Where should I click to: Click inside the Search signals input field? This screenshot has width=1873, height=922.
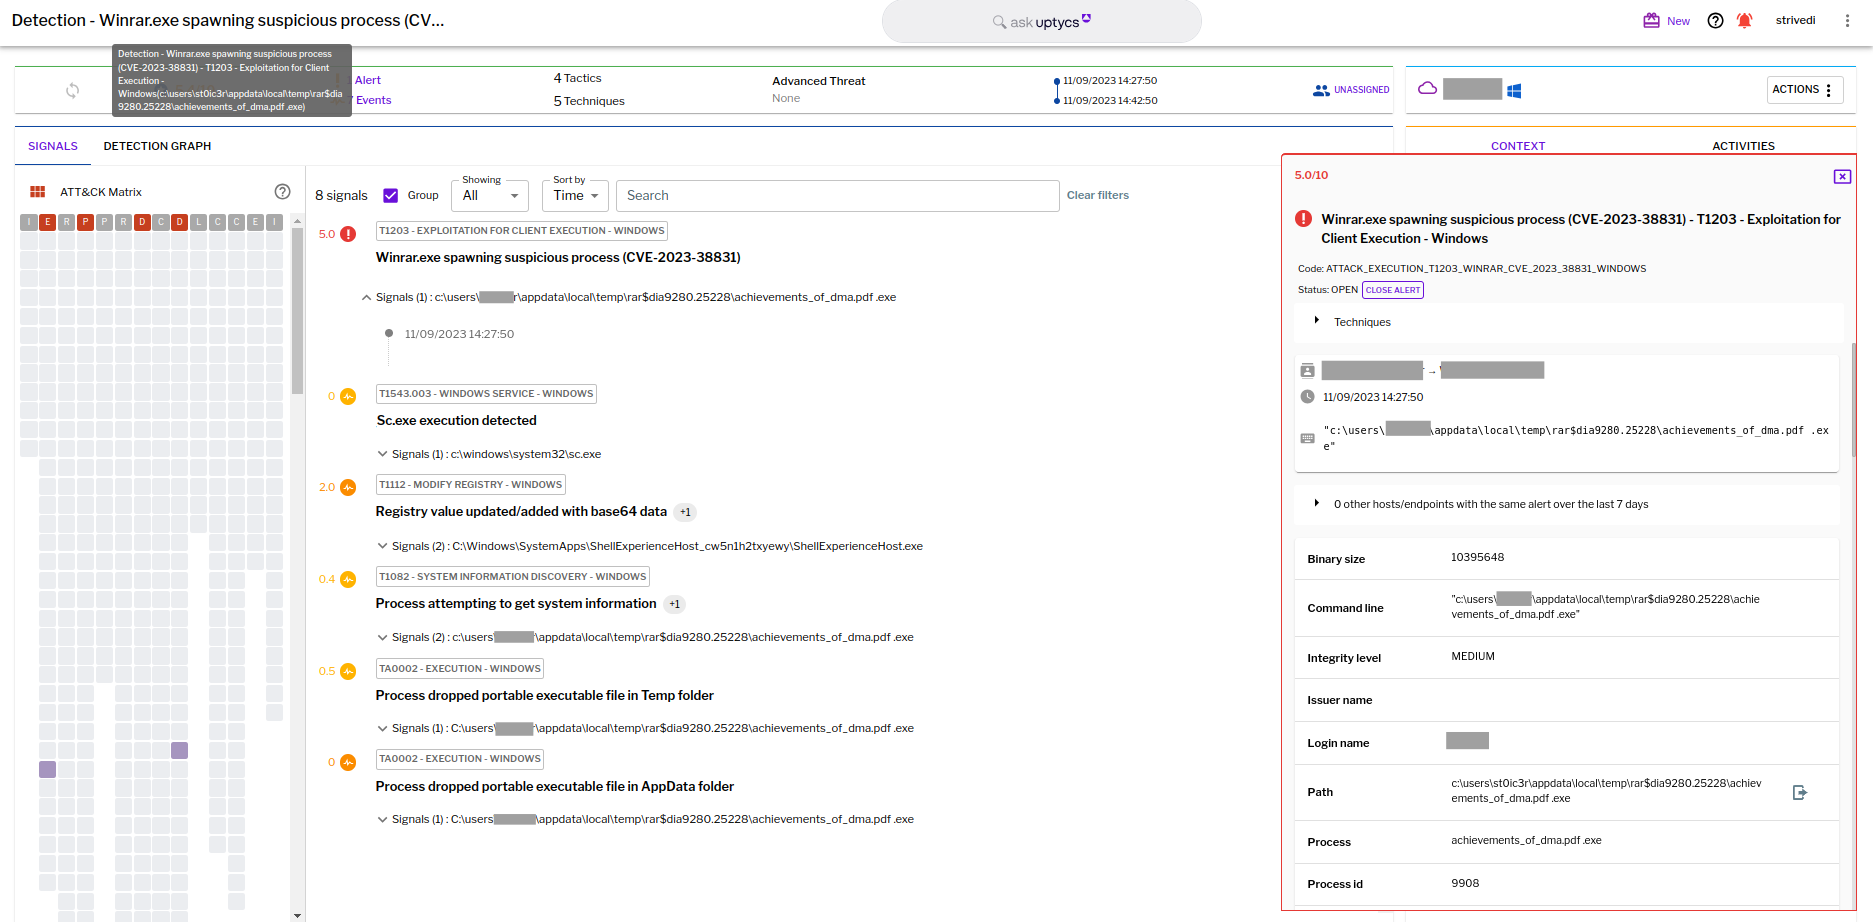point(837,195)
